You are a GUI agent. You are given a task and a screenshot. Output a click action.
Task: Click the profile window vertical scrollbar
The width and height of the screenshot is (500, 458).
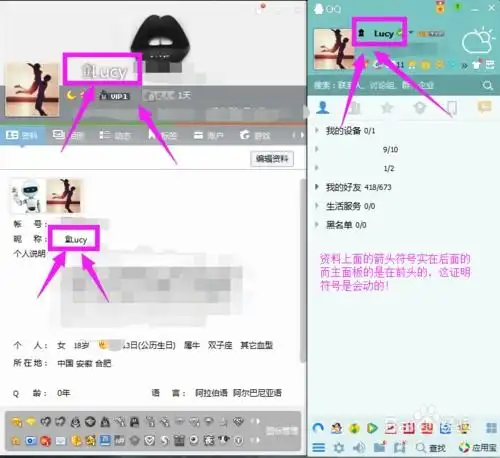303,270
